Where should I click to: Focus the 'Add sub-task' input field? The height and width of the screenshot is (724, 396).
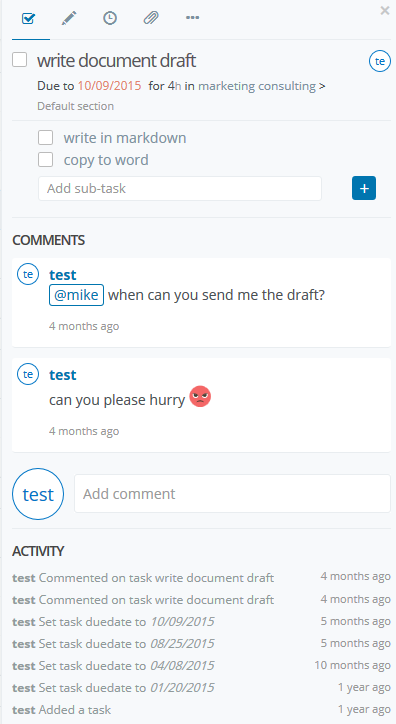(x=180, y=188)
